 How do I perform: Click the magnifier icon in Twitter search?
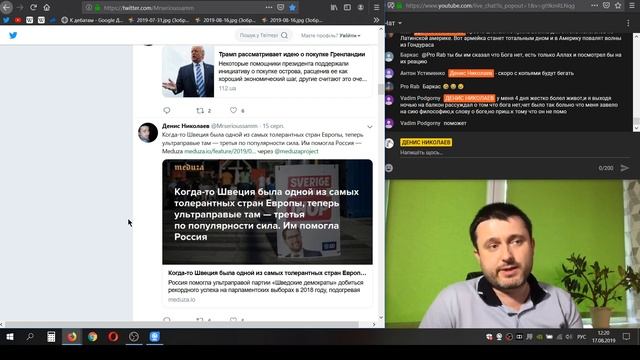(284, 36)
